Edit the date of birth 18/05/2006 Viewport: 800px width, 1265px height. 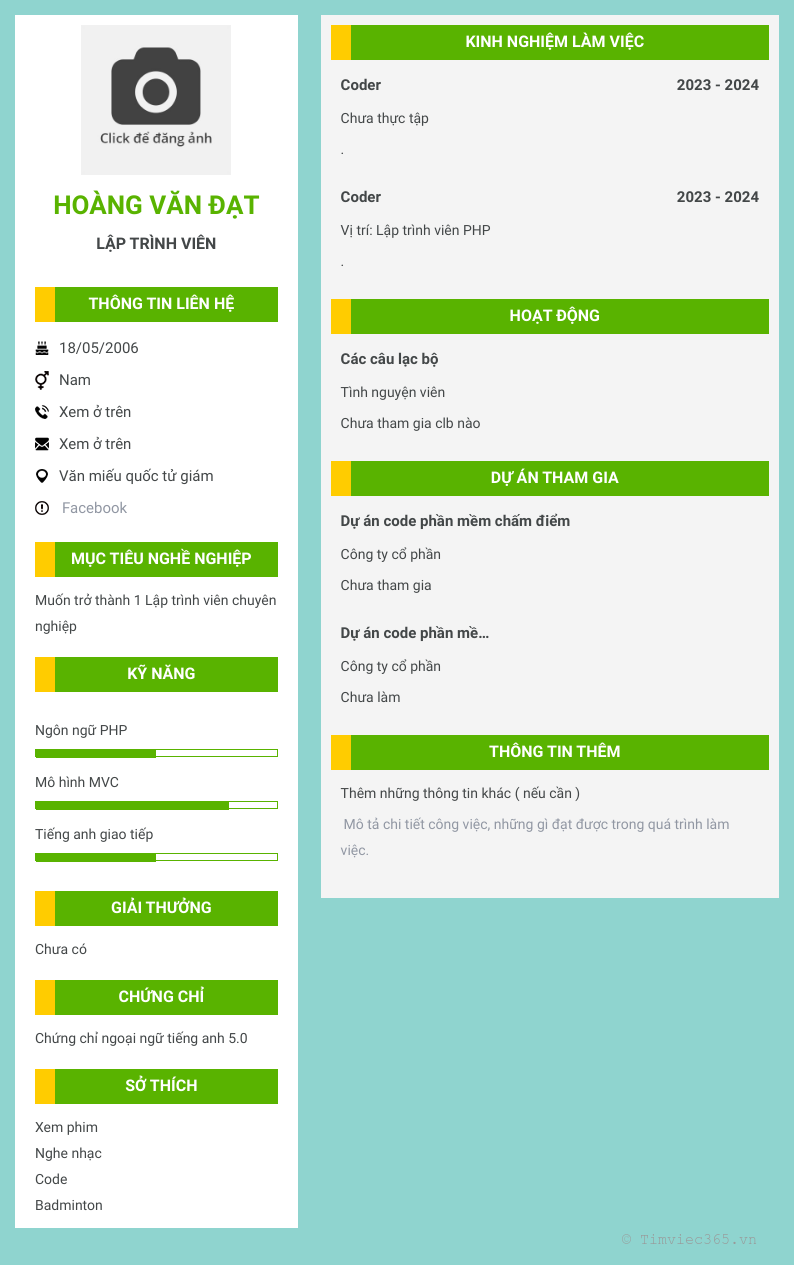[x=99, y=348]
